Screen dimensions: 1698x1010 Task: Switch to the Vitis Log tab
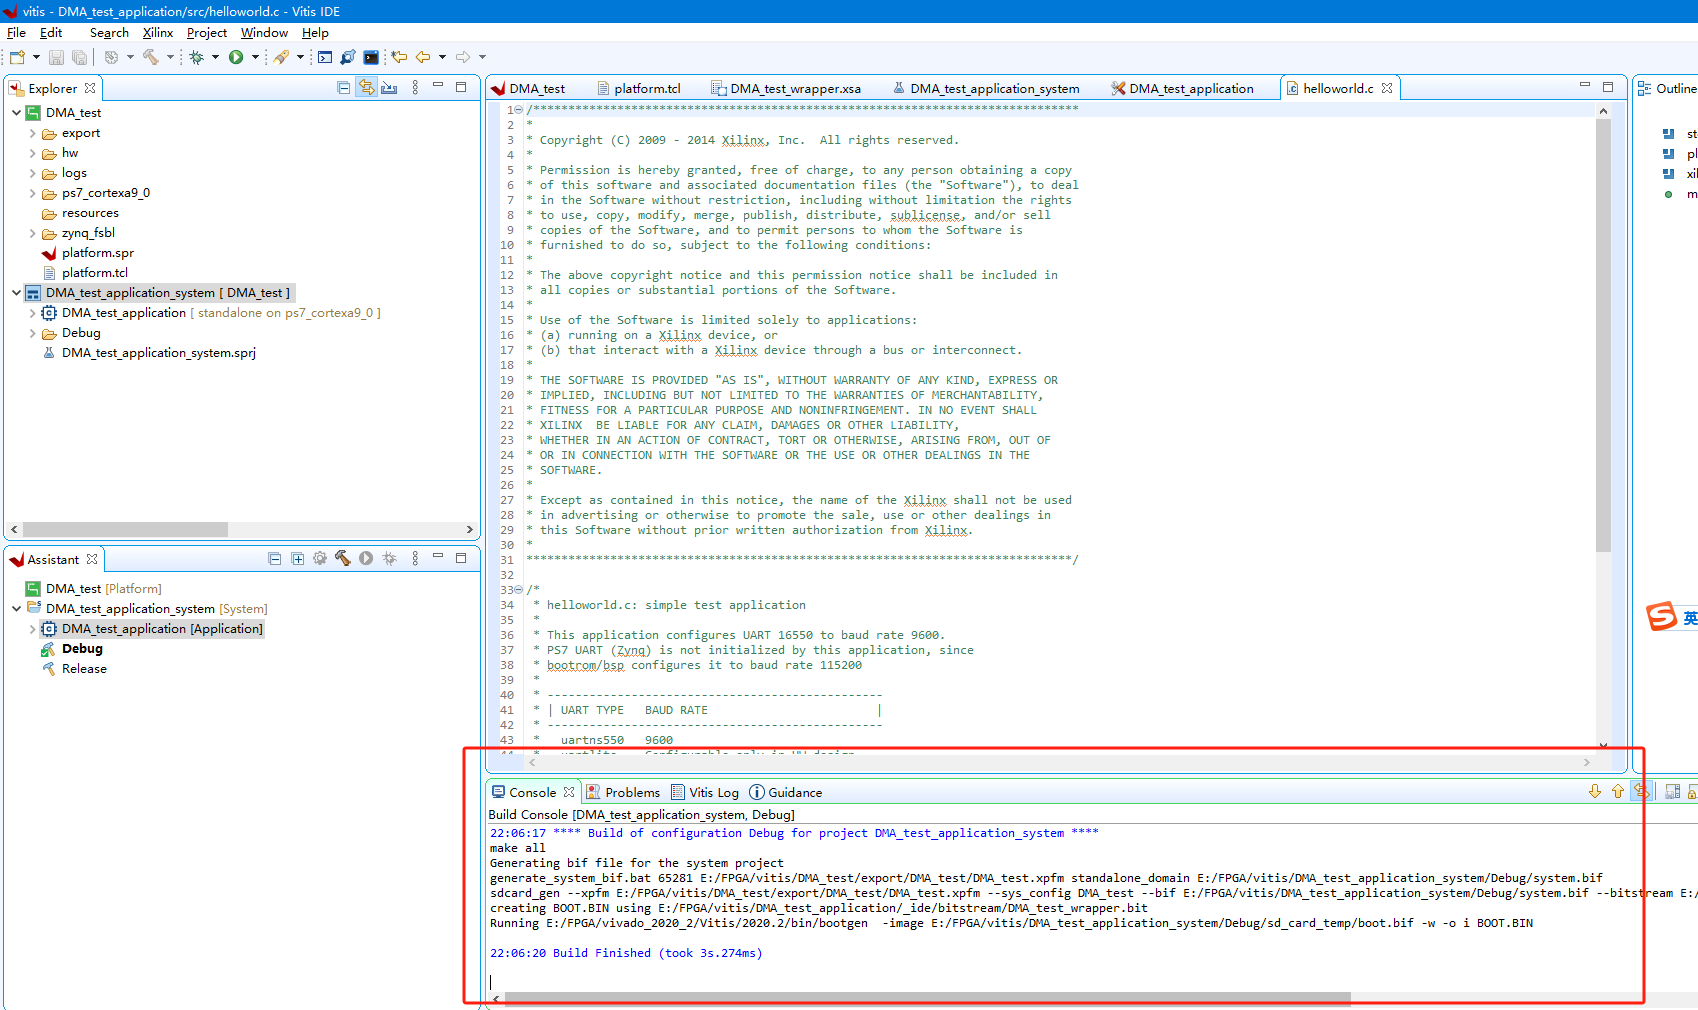(x=705, y=792)
